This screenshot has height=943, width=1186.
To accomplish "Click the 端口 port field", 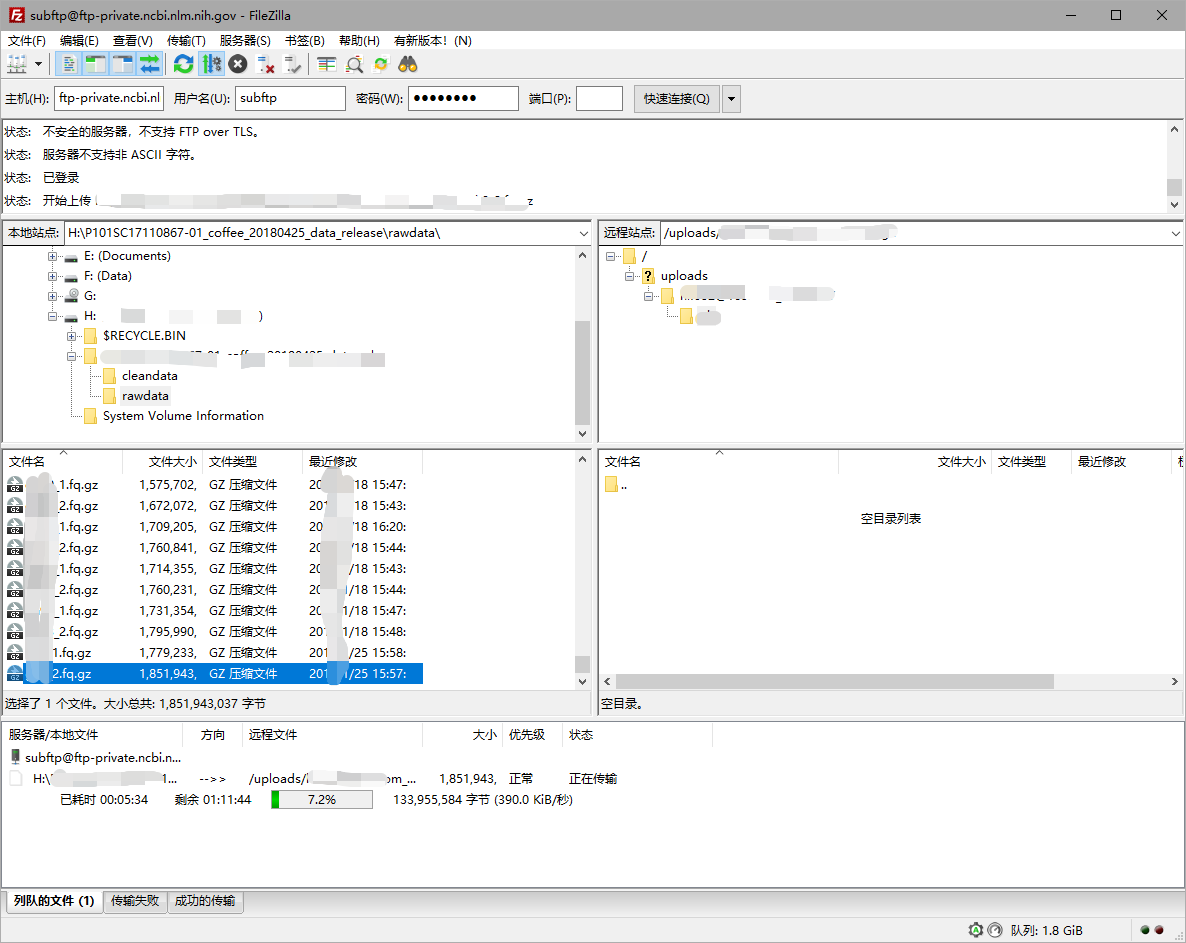I will click(599, 98).
